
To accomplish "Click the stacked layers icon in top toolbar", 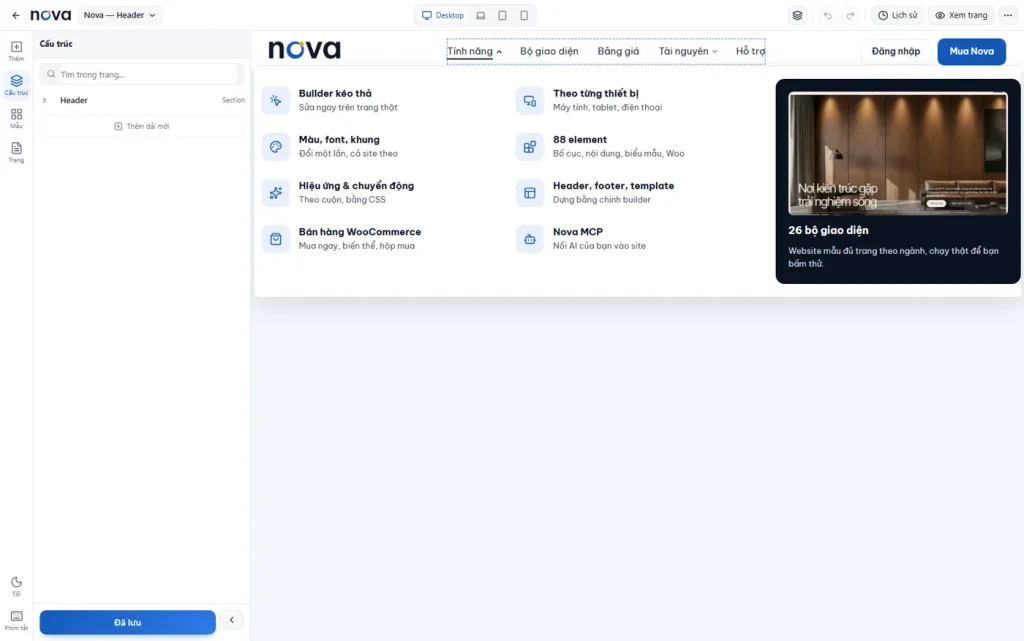I will [x=797, y=15].
